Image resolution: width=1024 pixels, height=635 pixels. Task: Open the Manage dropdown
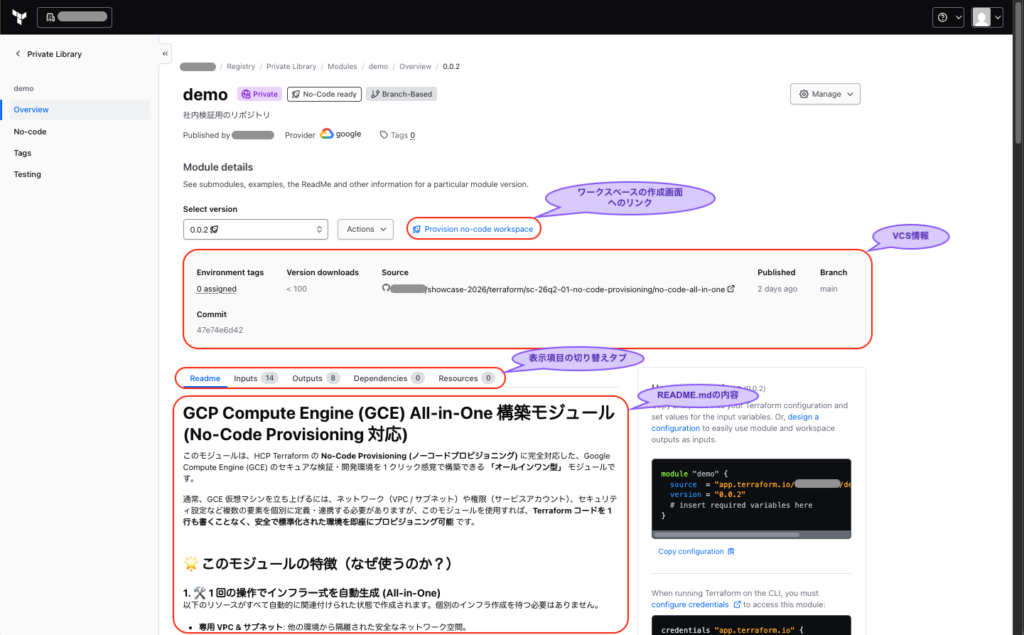pyautogui.click(x=825, y=94)
